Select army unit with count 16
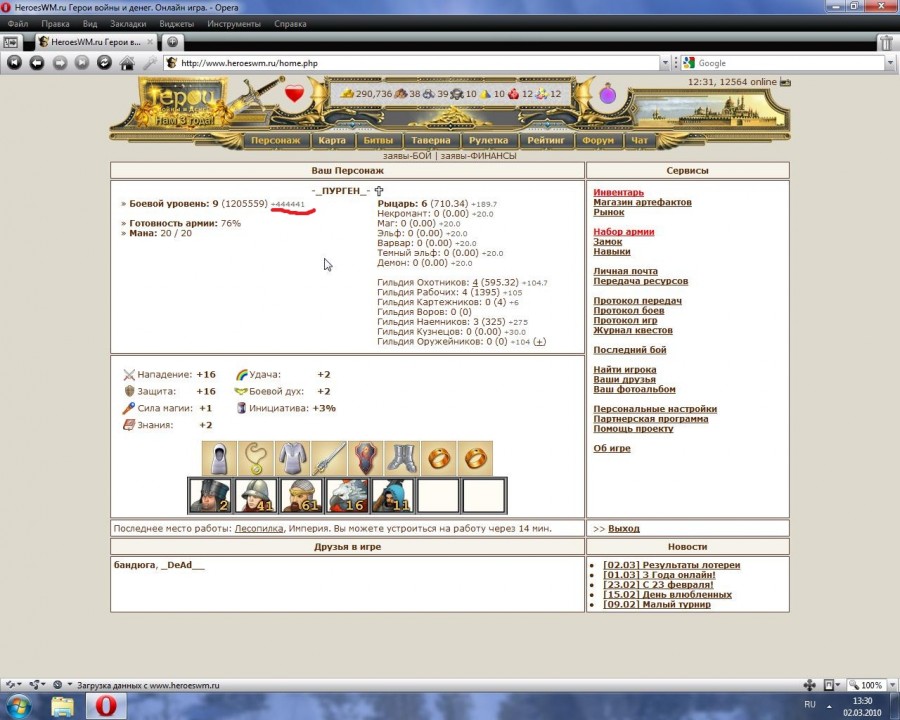The image size is (900, 720). [347, 495]
